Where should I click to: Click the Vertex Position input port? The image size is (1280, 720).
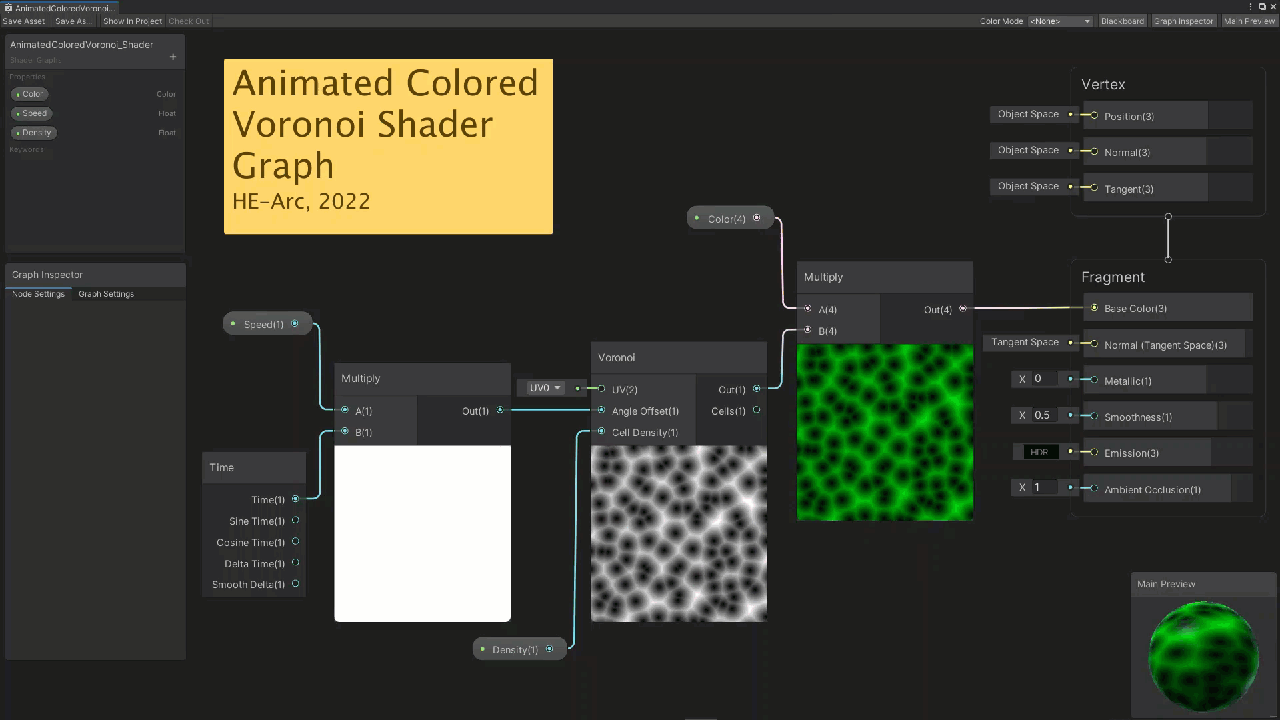pyautogui.click(x=1094, y=116)
